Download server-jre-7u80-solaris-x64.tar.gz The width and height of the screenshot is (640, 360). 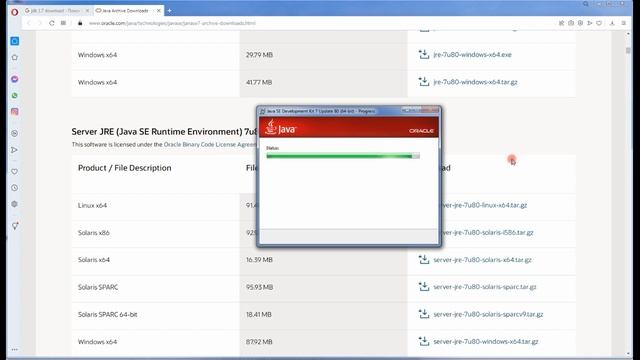[482, 260]
